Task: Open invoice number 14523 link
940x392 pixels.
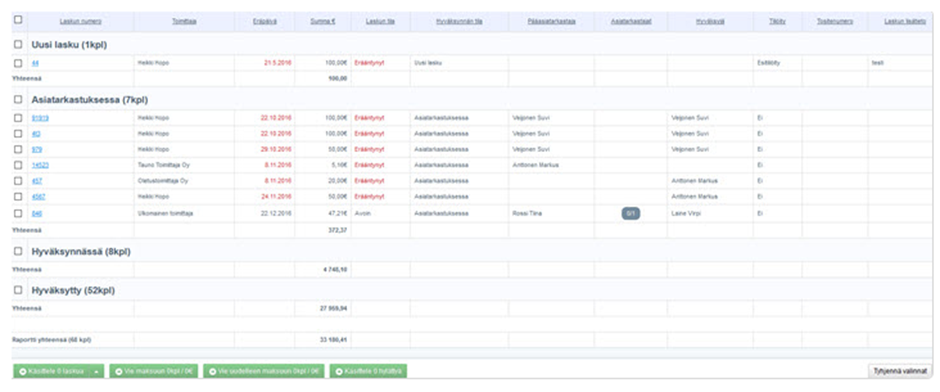Action: tap(40, 165)
